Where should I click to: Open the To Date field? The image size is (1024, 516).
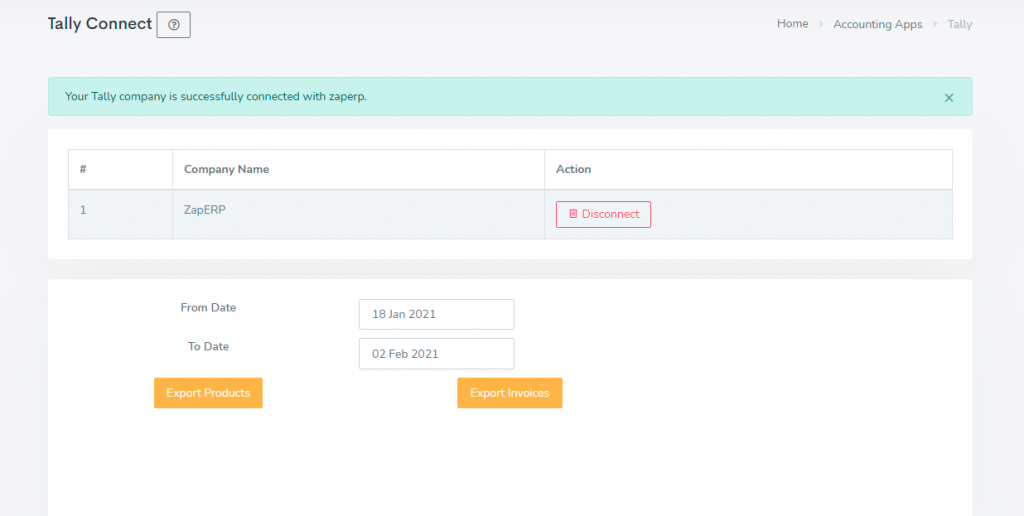pyautogui.click(x=436, y=354)
